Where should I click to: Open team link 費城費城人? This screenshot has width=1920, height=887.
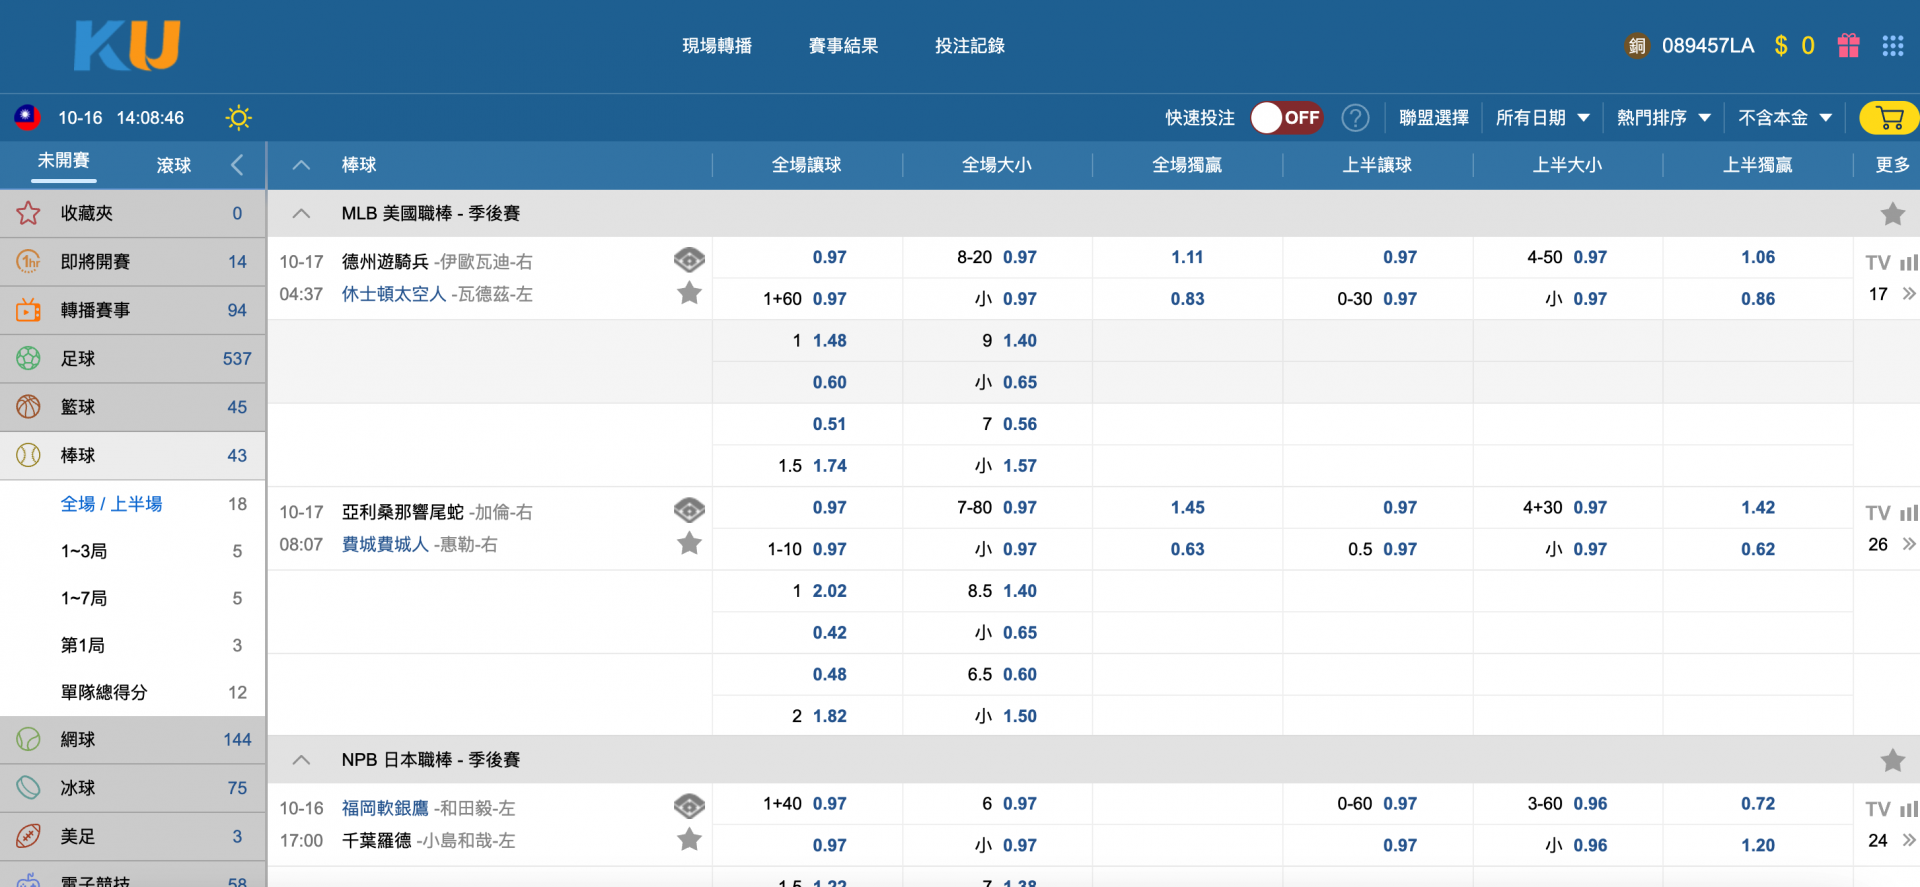(385, 544)
